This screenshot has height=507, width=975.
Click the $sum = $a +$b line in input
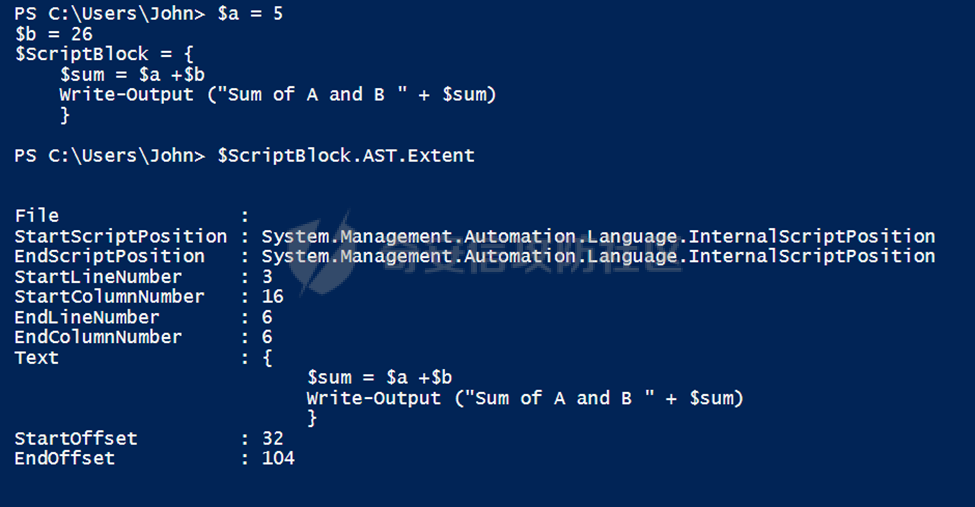pos(132,75)
